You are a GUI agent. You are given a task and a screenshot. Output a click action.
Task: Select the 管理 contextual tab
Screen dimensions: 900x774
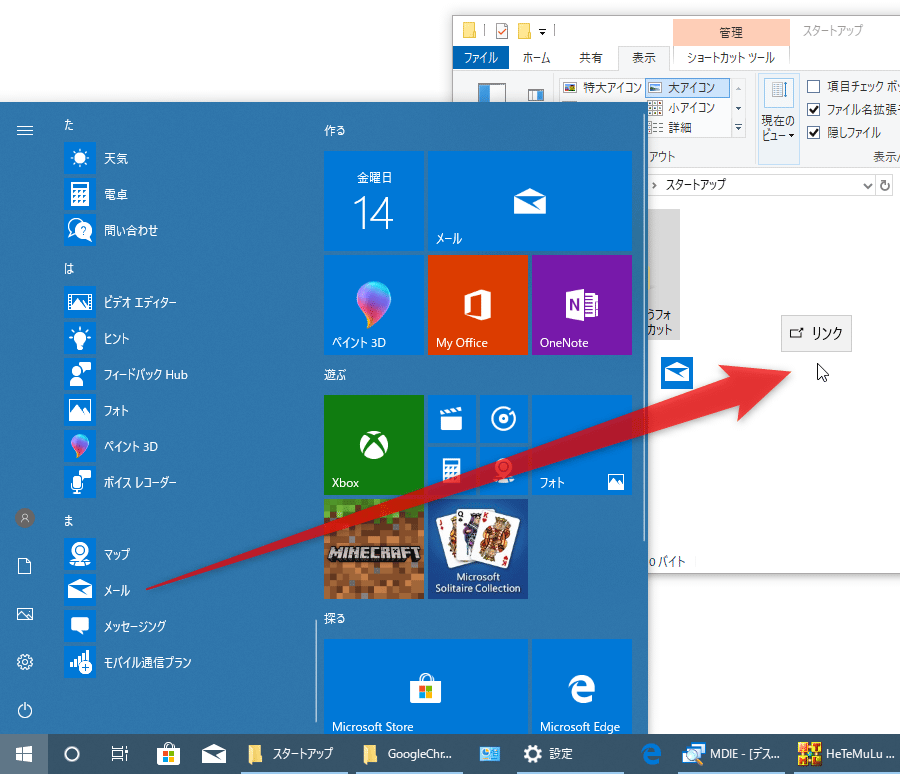pyautogui.click(x=731, y=32)
